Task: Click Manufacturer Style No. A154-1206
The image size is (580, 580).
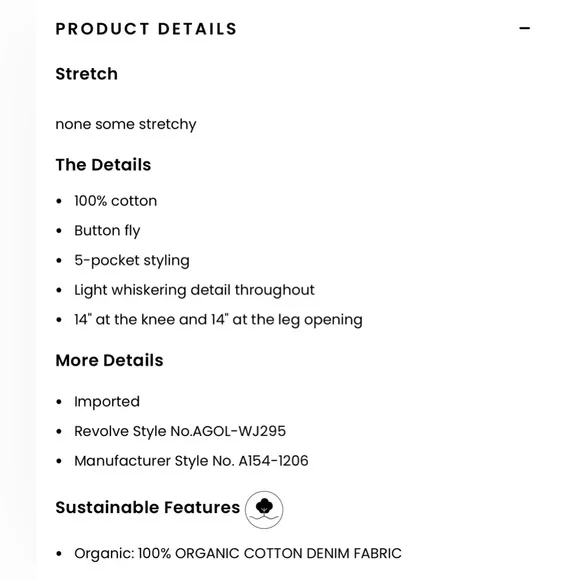Action: pos(191,461)
